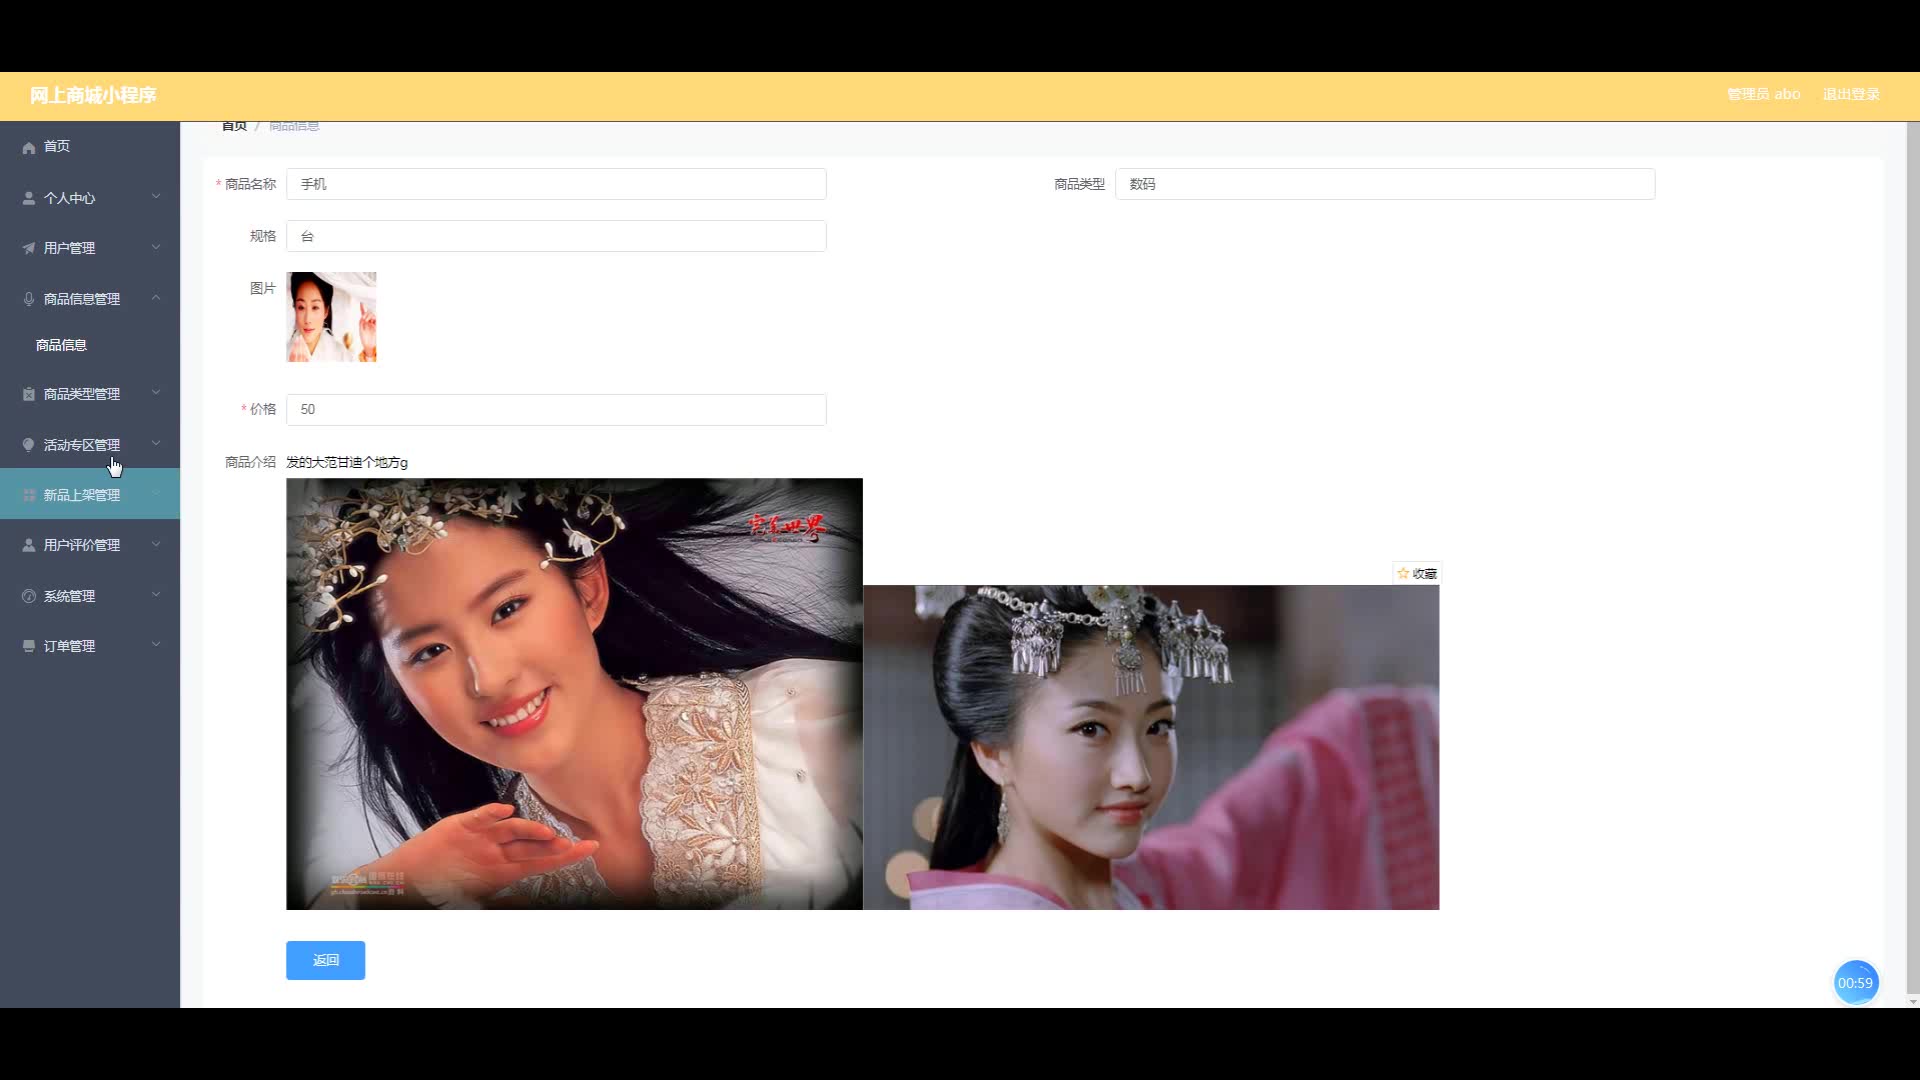
Task: Expand the 订单管理 menu chevron
Action: tap(156, 645)
